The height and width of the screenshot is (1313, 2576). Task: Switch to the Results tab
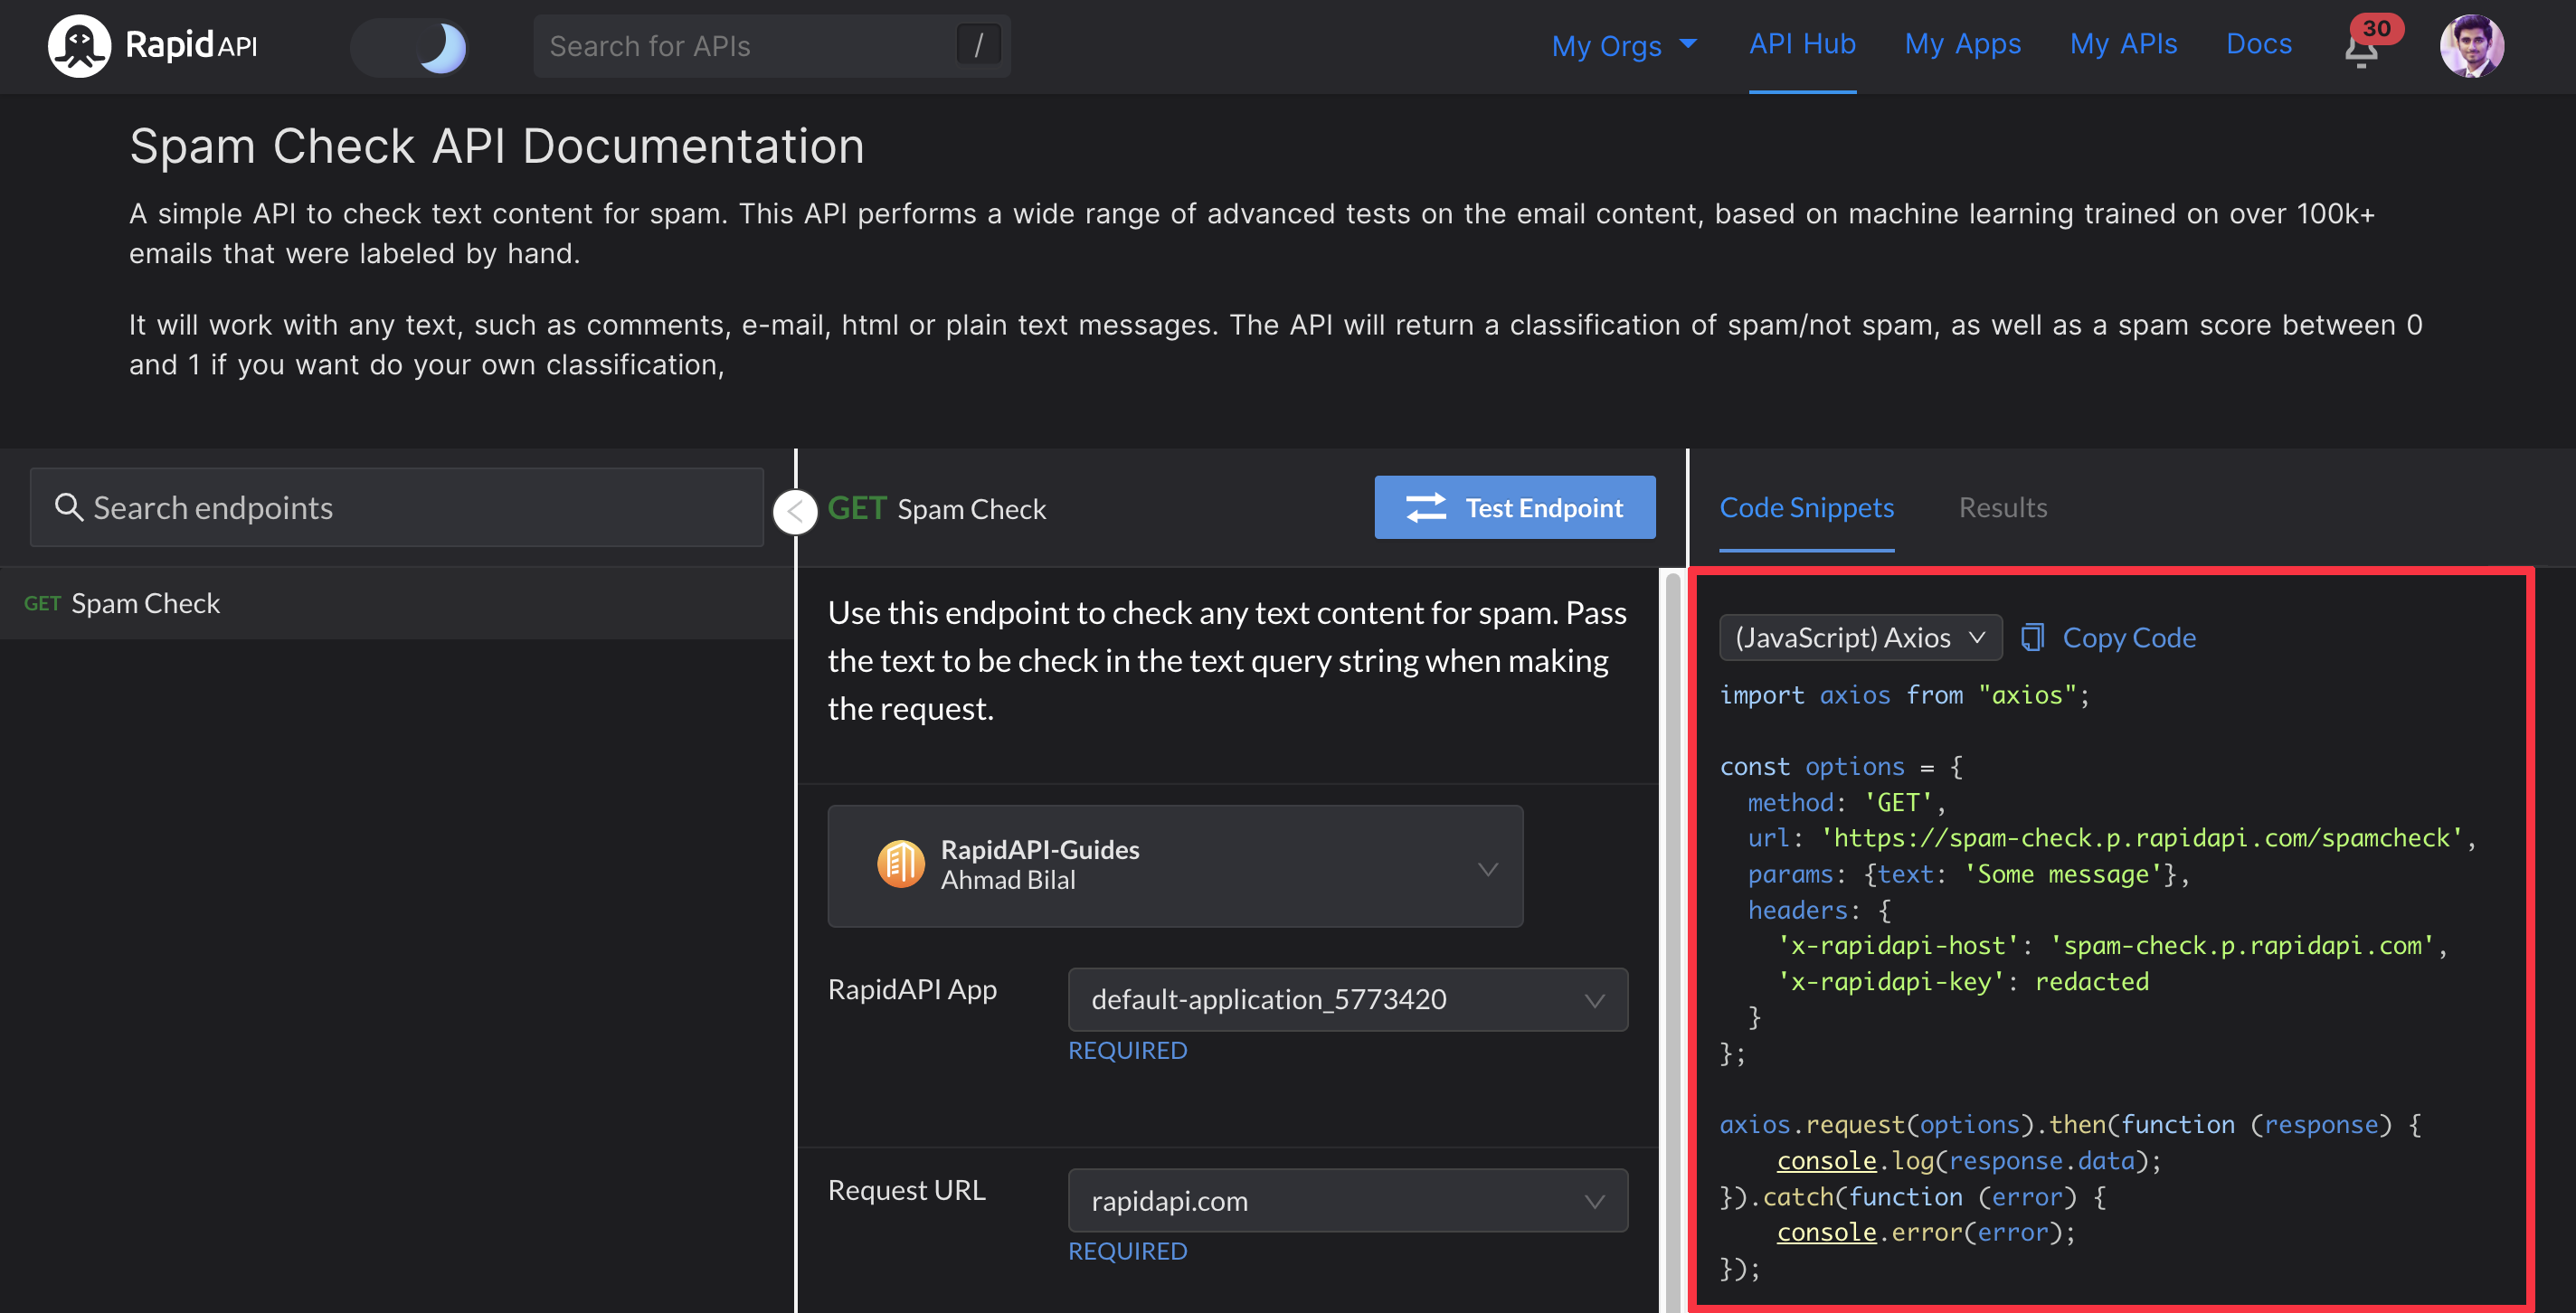(x=2002, y=507)
